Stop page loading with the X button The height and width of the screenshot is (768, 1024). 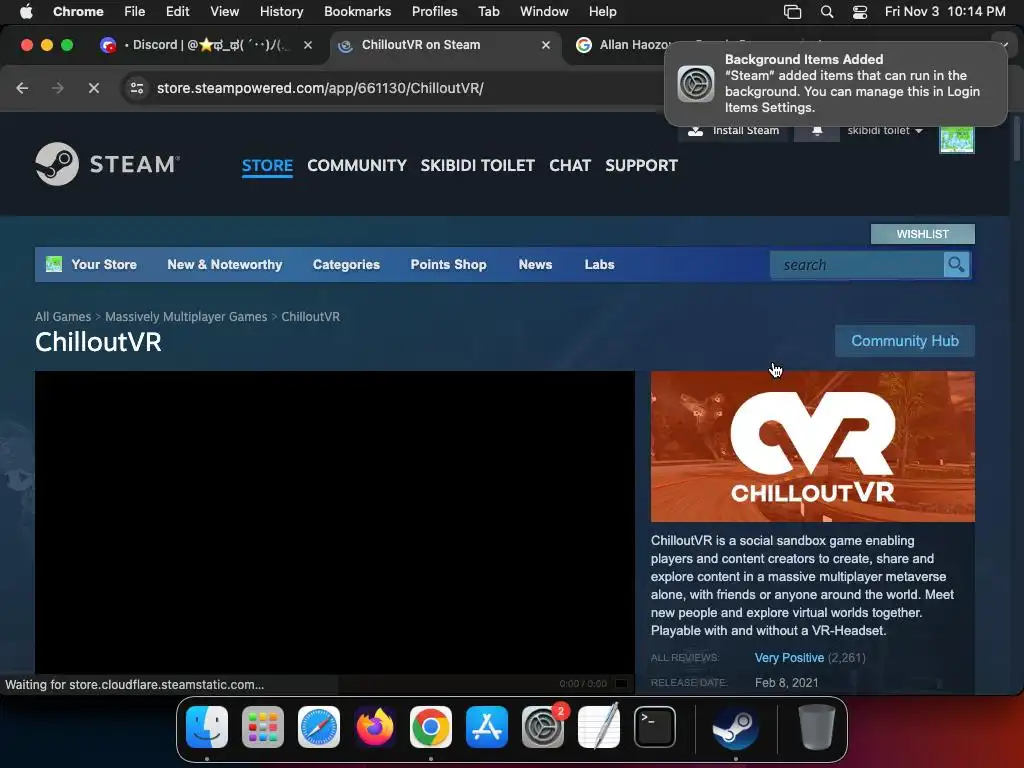pos(94,88)
